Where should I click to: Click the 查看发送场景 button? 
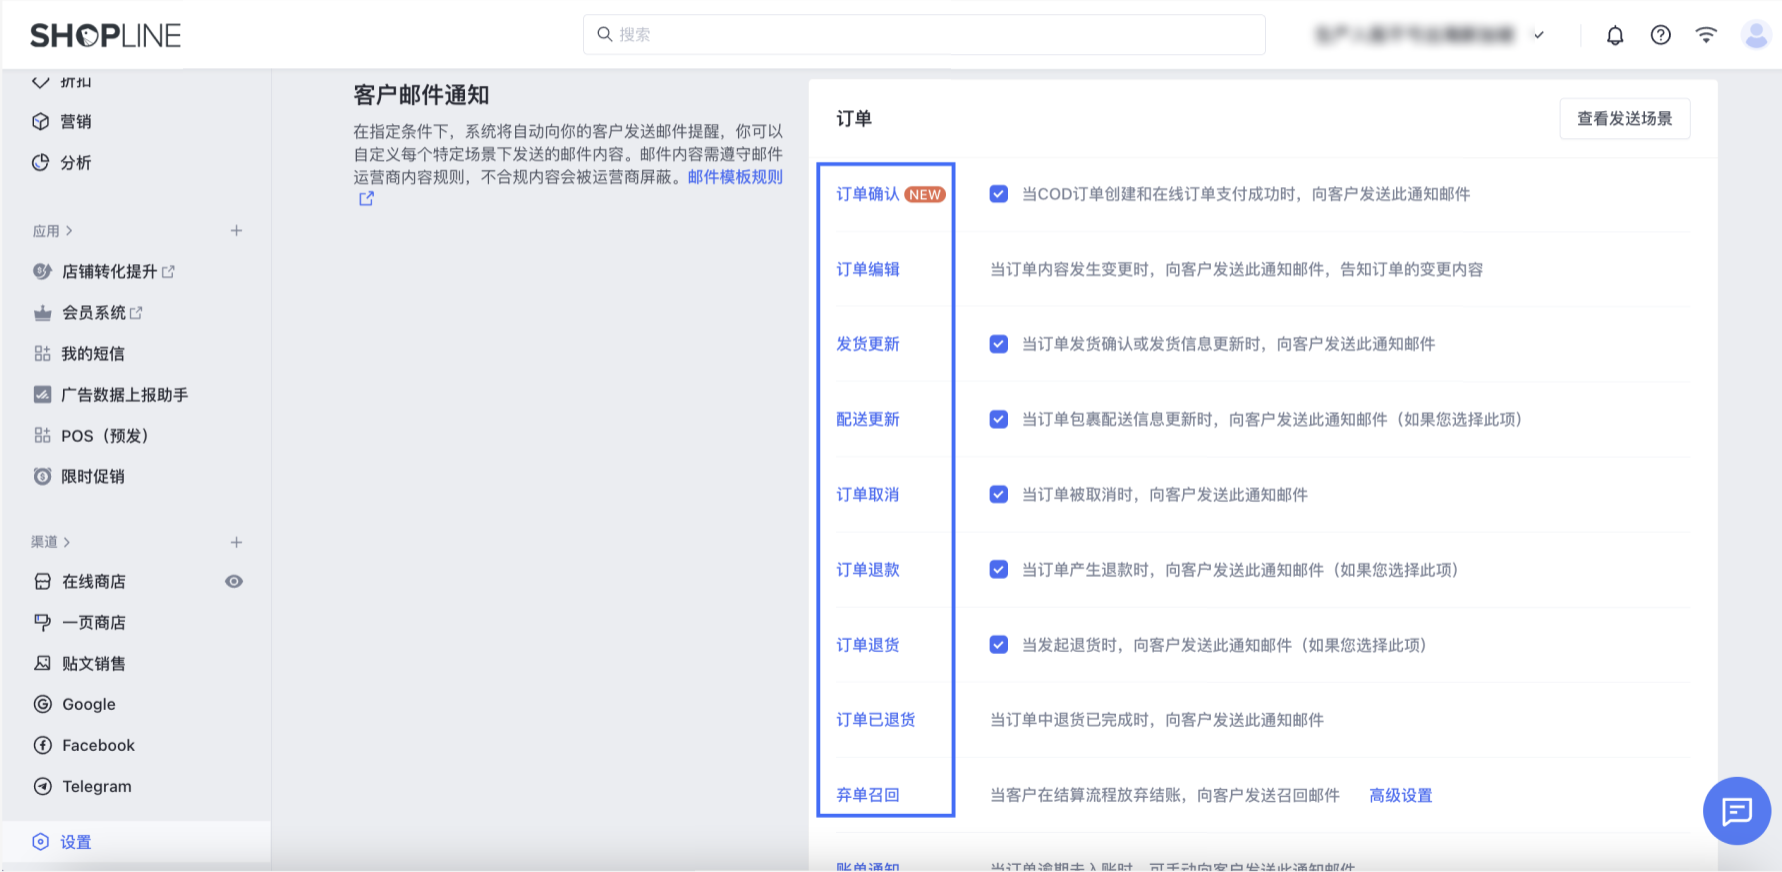point(1624,119)
